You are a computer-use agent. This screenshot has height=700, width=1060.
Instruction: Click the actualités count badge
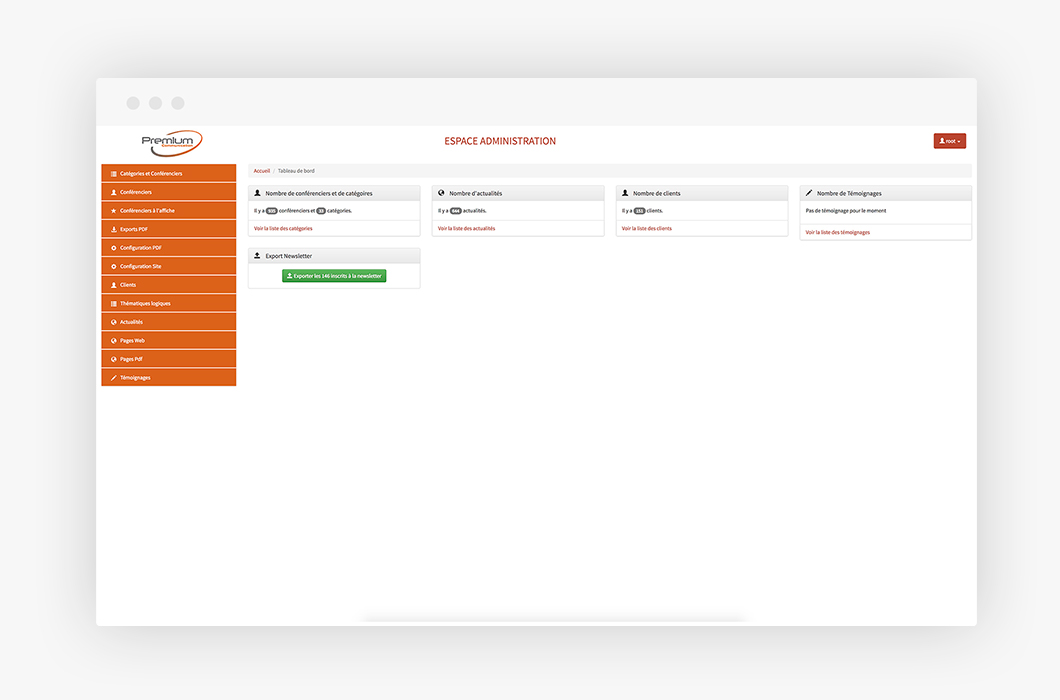pos(456,211)
